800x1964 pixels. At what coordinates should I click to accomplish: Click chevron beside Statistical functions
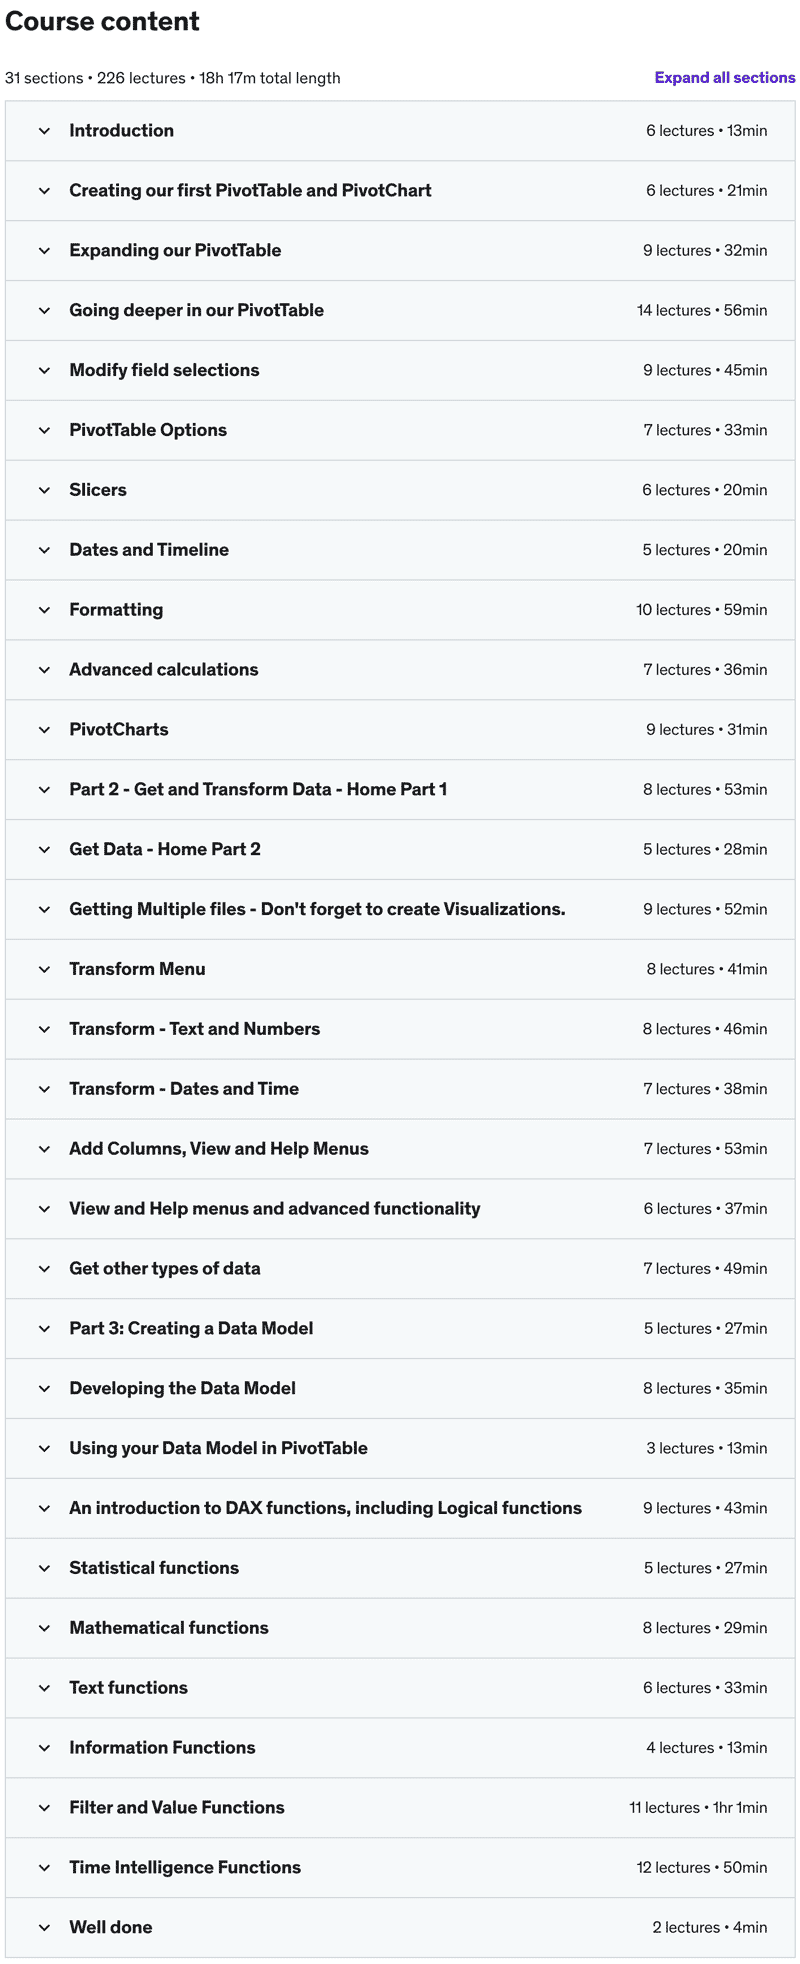click(44, 1569)
